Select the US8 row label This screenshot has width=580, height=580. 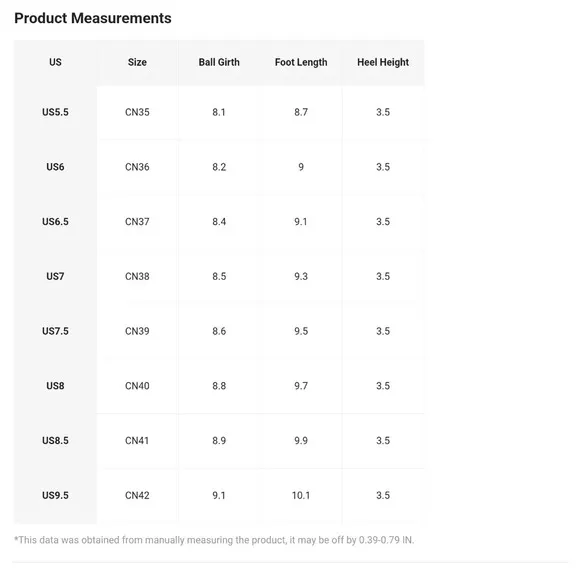click(55, 386)
